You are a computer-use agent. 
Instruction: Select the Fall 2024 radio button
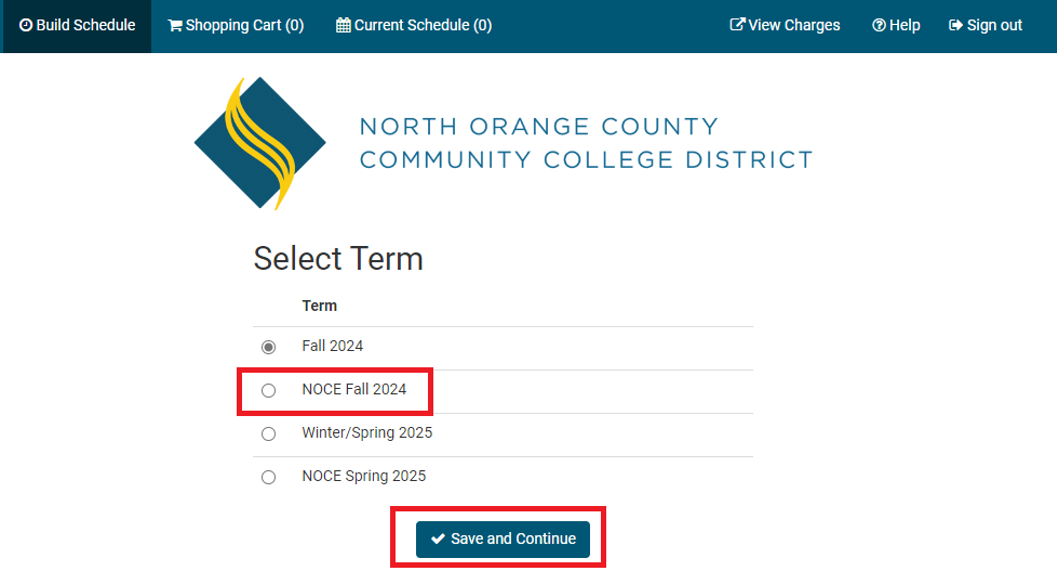(268, 347)
